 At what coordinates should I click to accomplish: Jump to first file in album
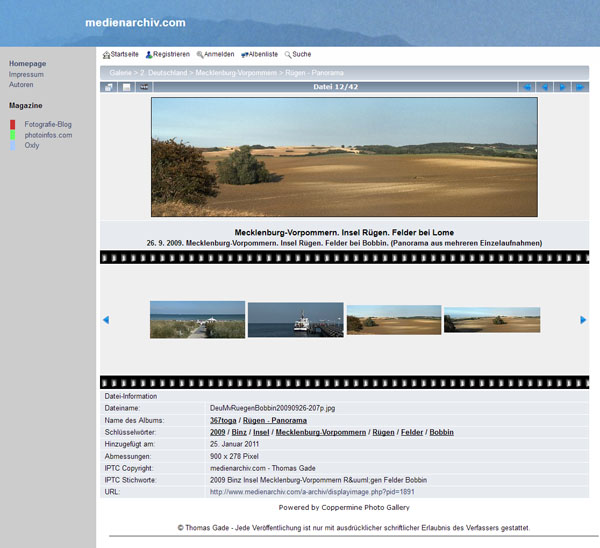click(x=526, y=87)
